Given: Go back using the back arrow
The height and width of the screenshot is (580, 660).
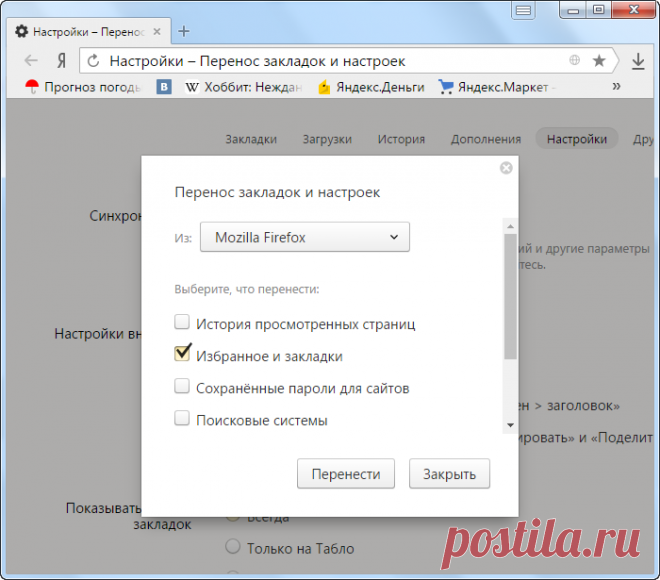Looking at the screenshot, I should (31, 61).
